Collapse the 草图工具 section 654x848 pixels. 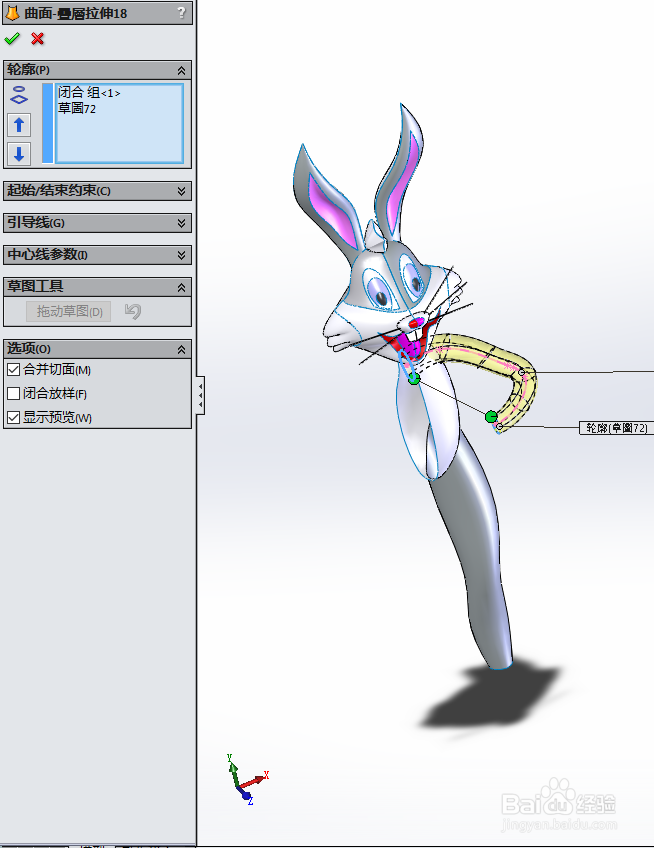(181, 288)
